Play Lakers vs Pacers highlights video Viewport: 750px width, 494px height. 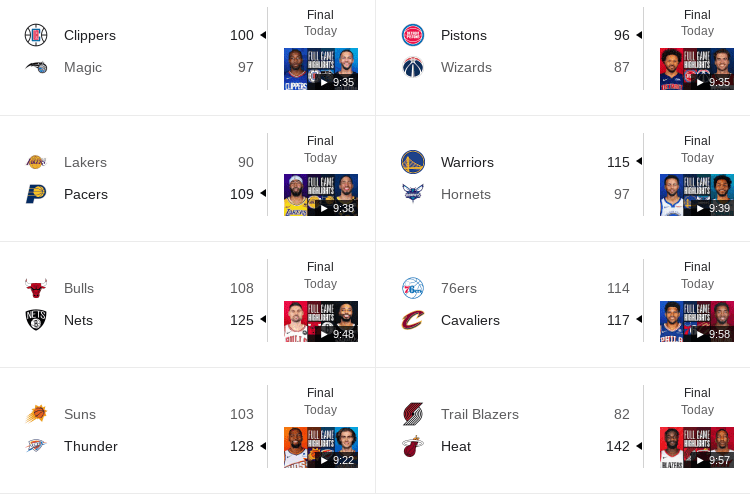tap(321, 196)
